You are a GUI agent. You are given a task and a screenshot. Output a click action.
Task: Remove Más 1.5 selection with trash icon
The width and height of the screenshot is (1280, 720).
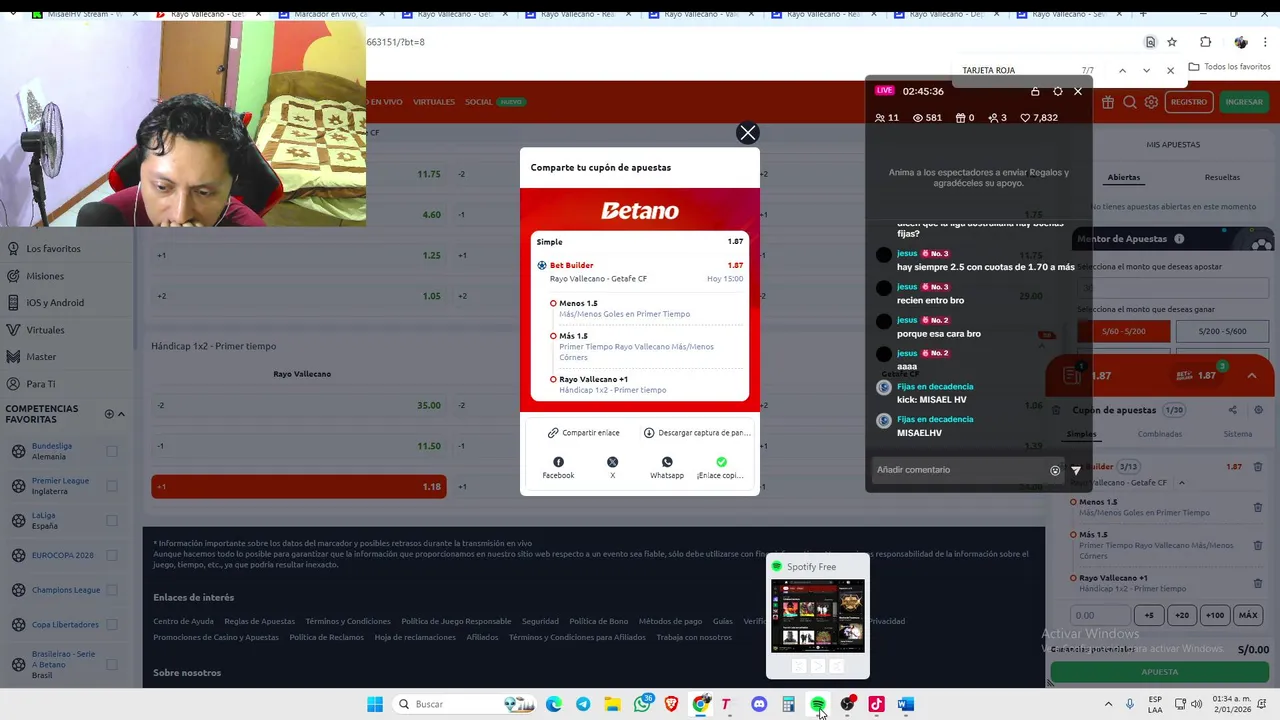(1258, 545)
